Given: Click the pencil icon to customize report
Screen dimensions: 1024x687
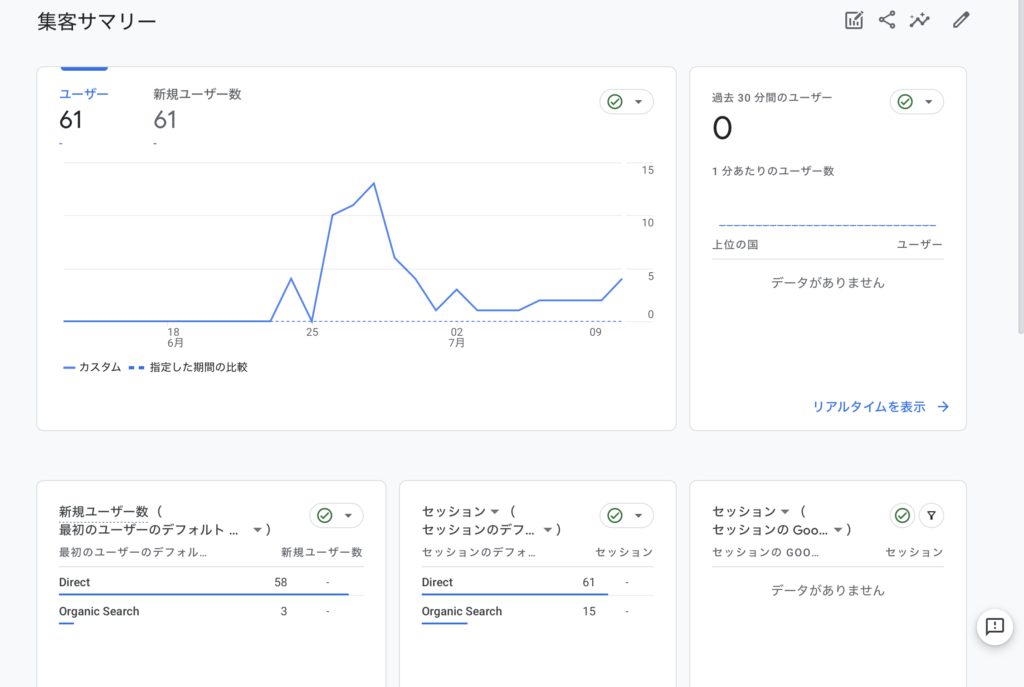Looking at the screenshot, I should [x=961, y=20].
